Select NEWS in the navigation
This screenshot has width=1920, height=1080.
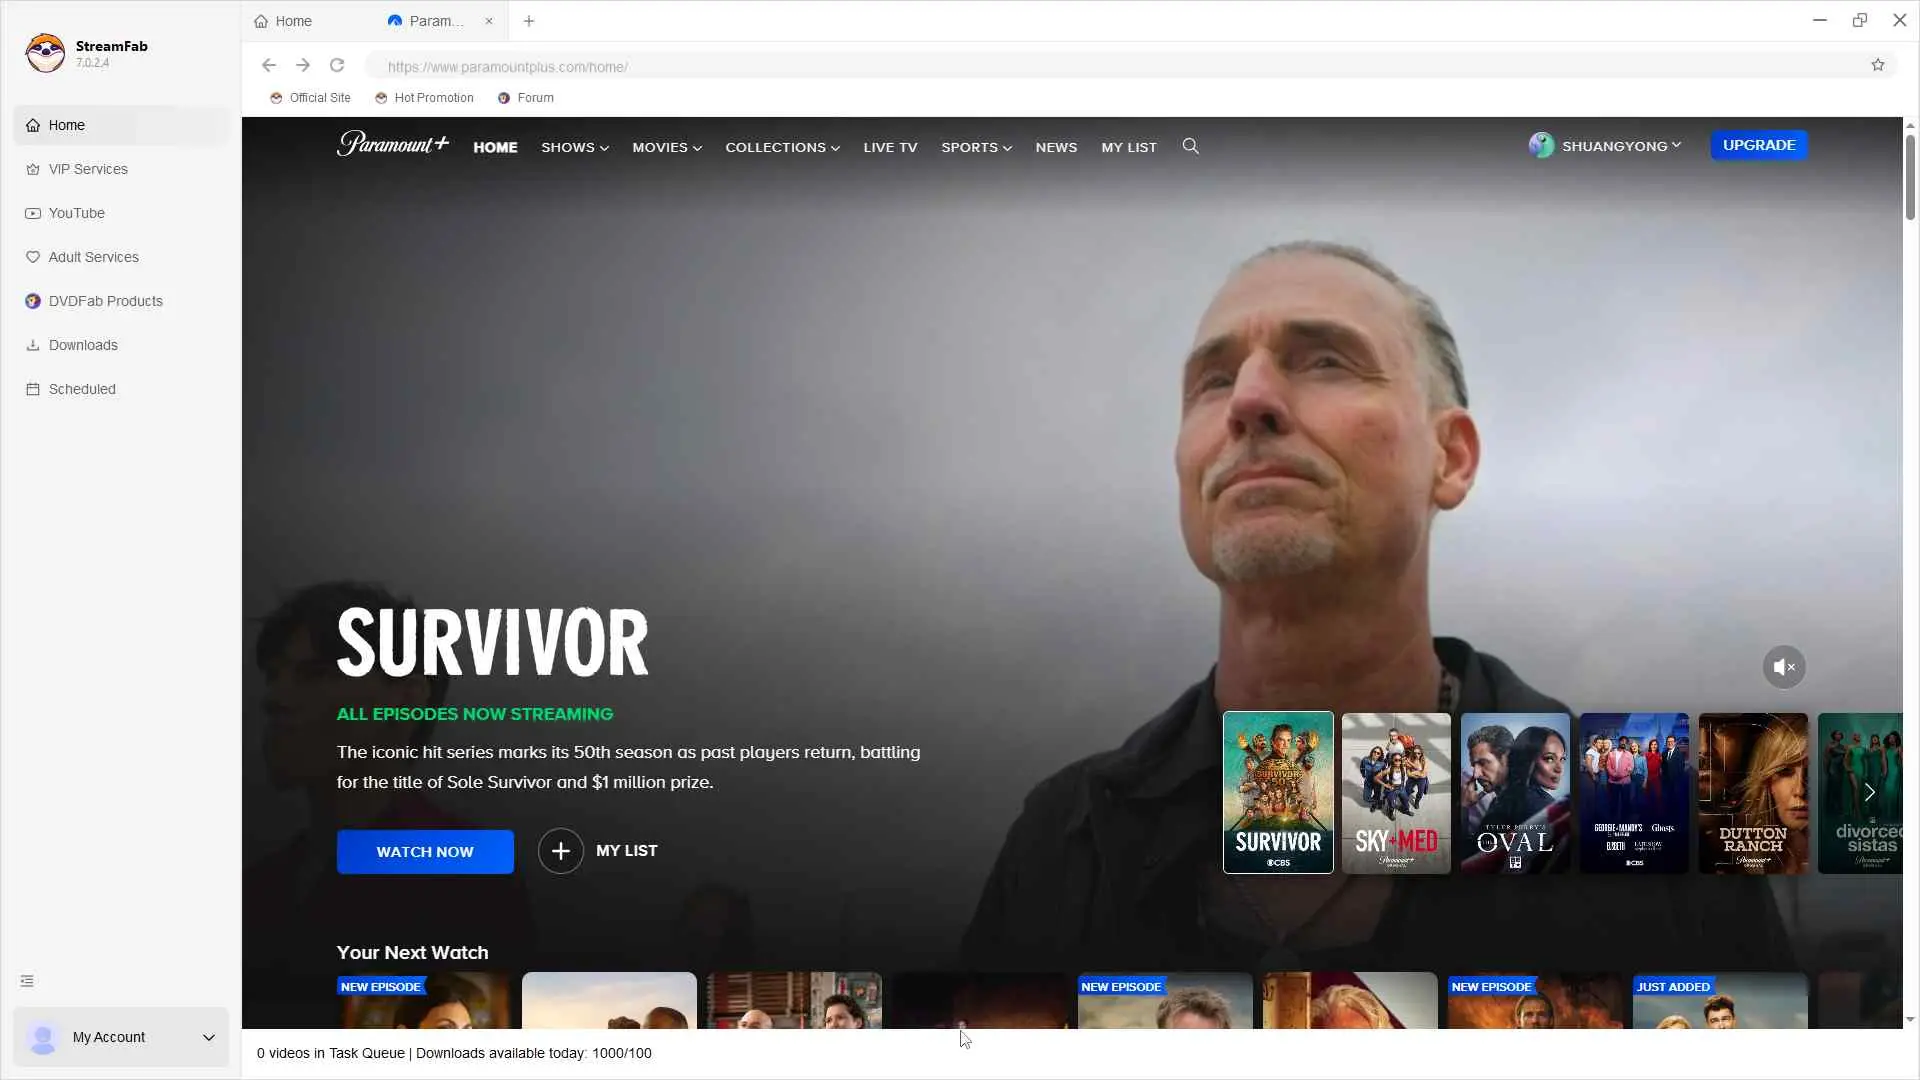click(x=1056, y=147)
